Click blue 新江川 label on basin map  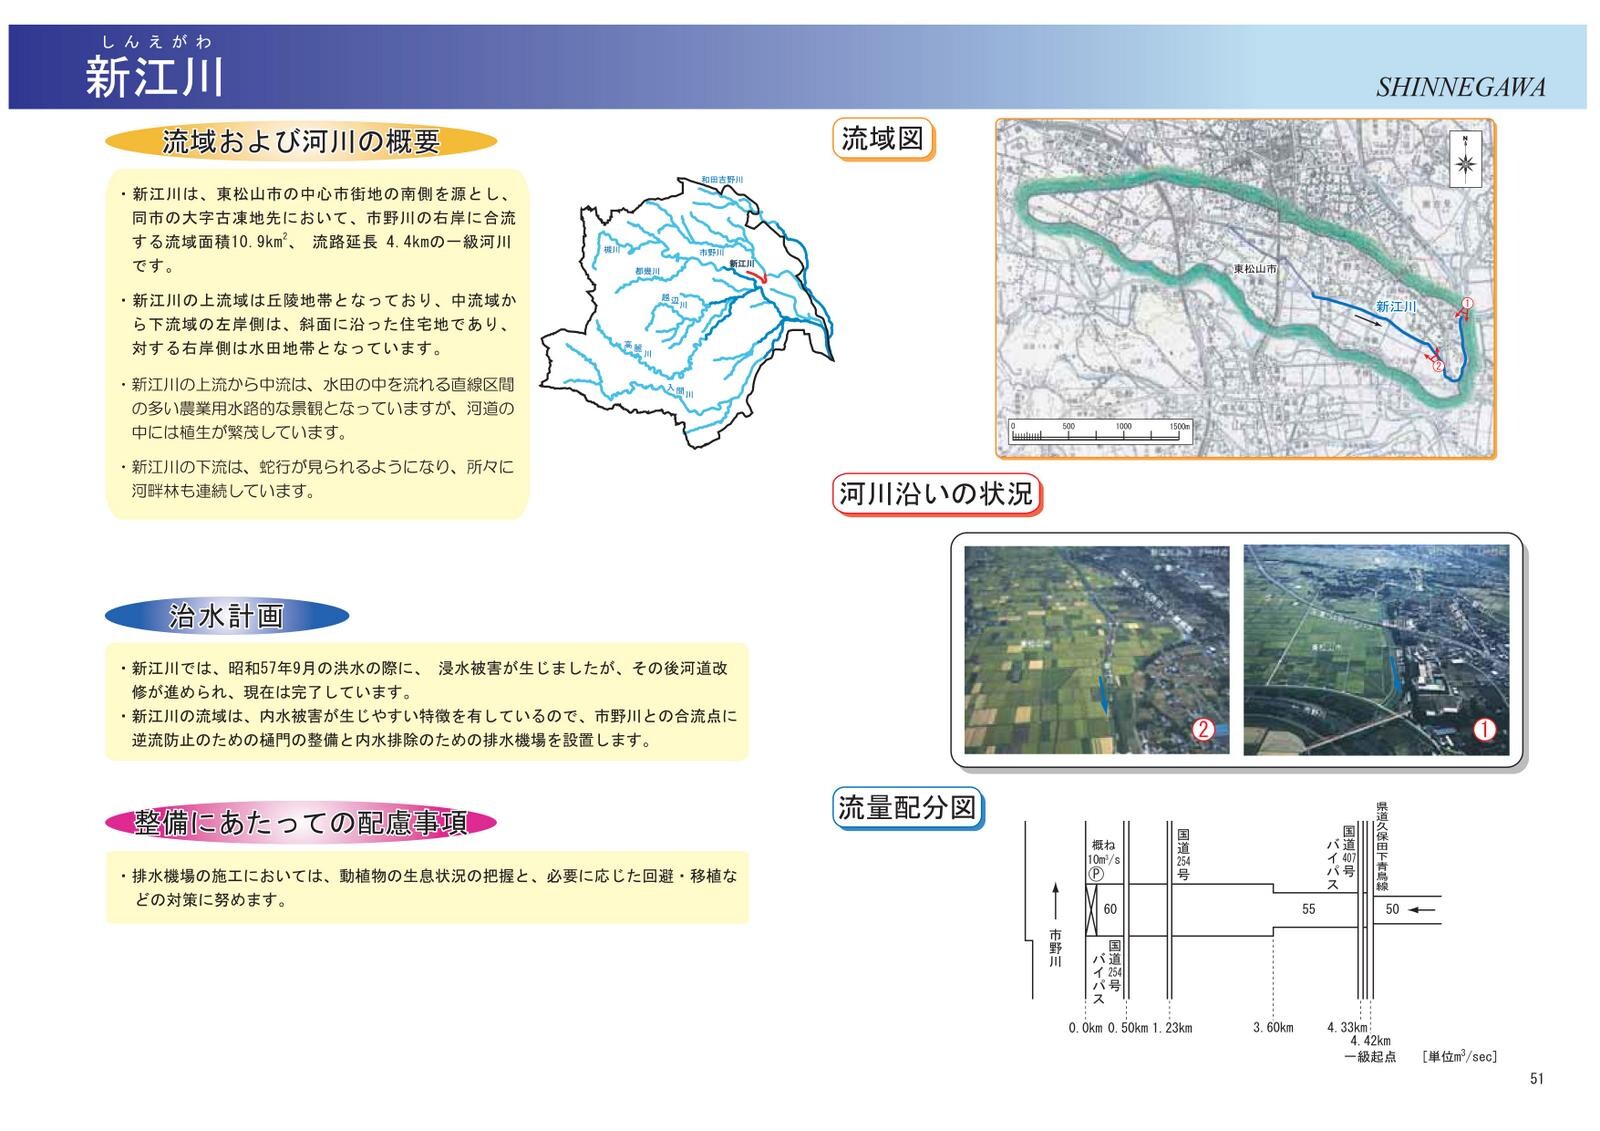pyautogui.click(x=1396, y=307)
